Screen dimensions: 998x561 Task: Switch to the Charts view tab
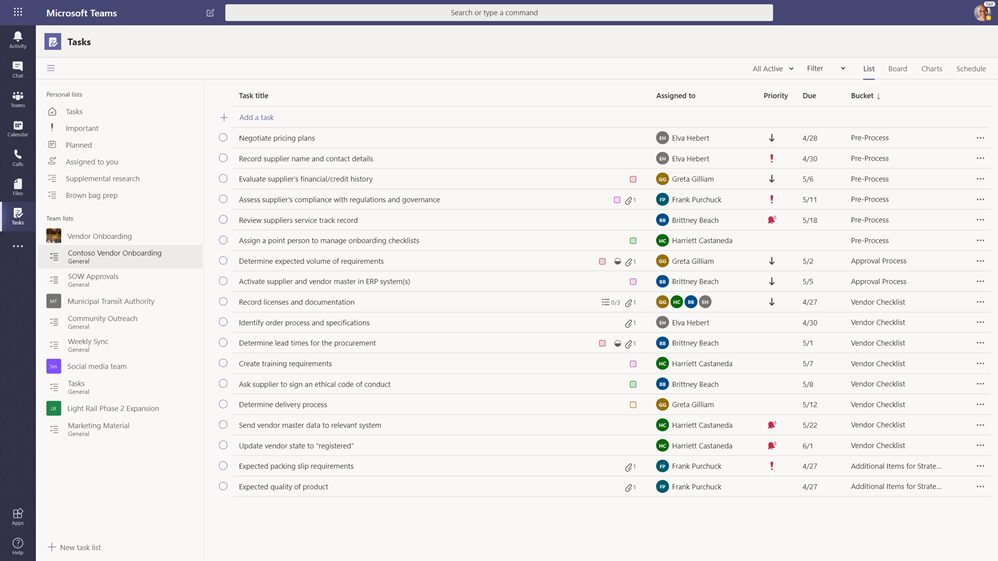pos(931,69)
